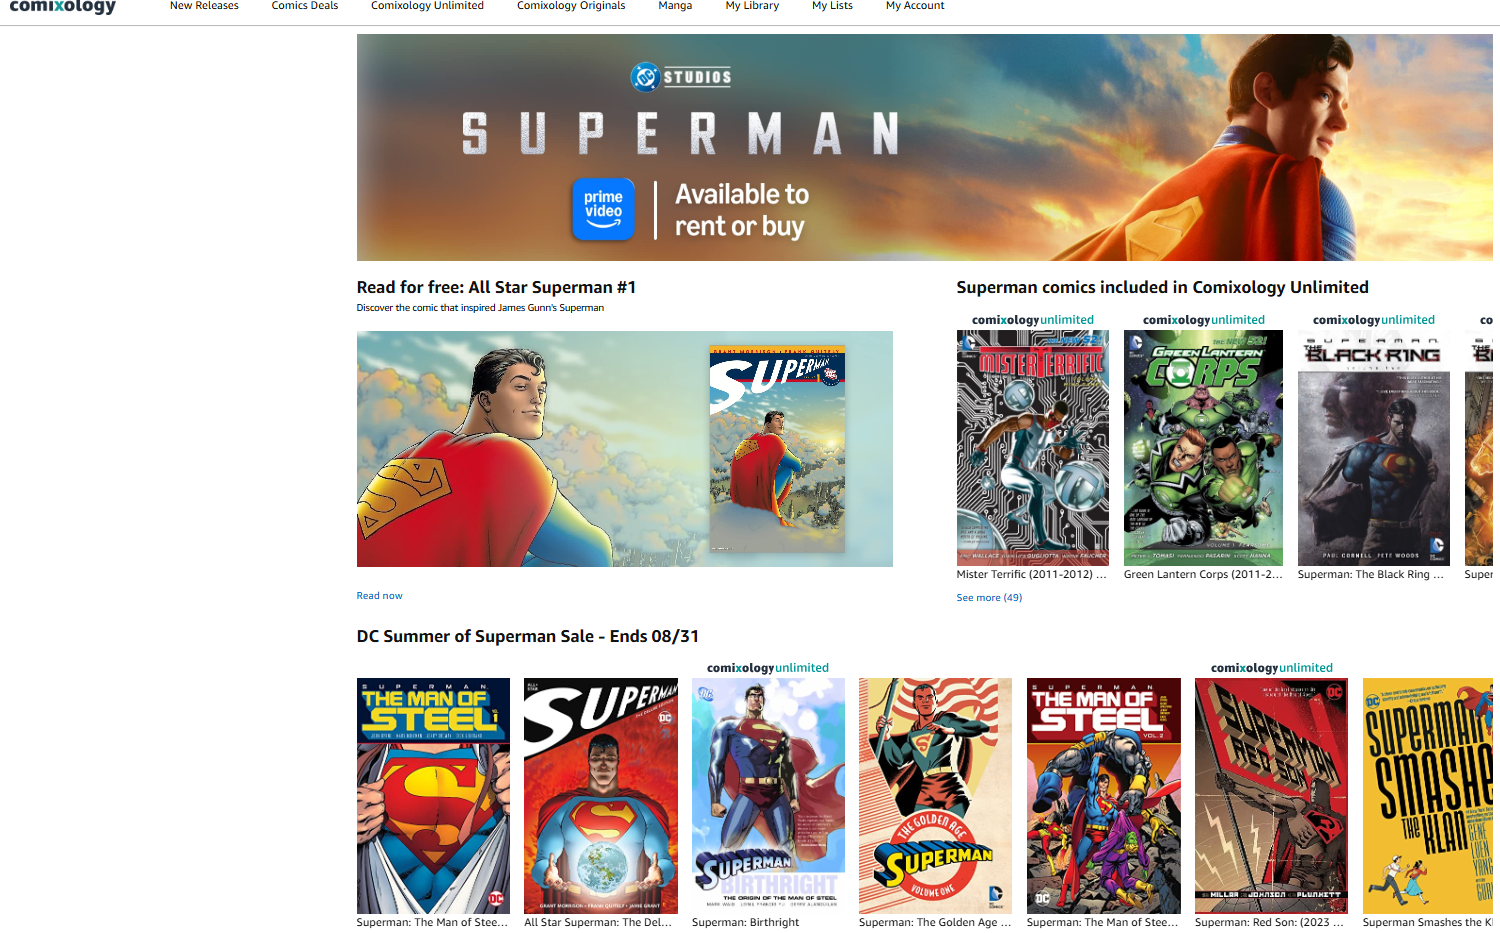Open My Lists in the navigation
This screenshot has height=933, width=1500.
[832, 6]
